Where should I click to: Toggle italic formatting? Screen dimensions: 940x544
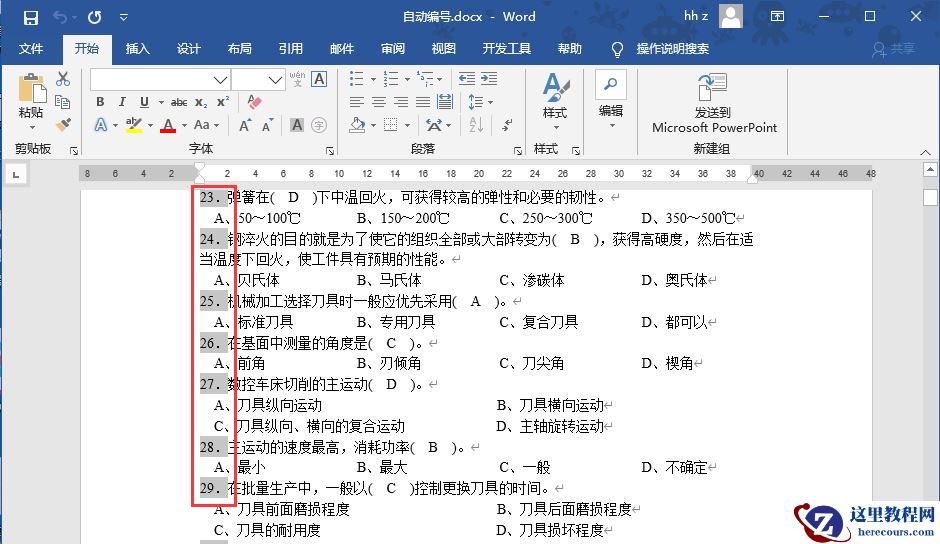(x=122, y=102)
